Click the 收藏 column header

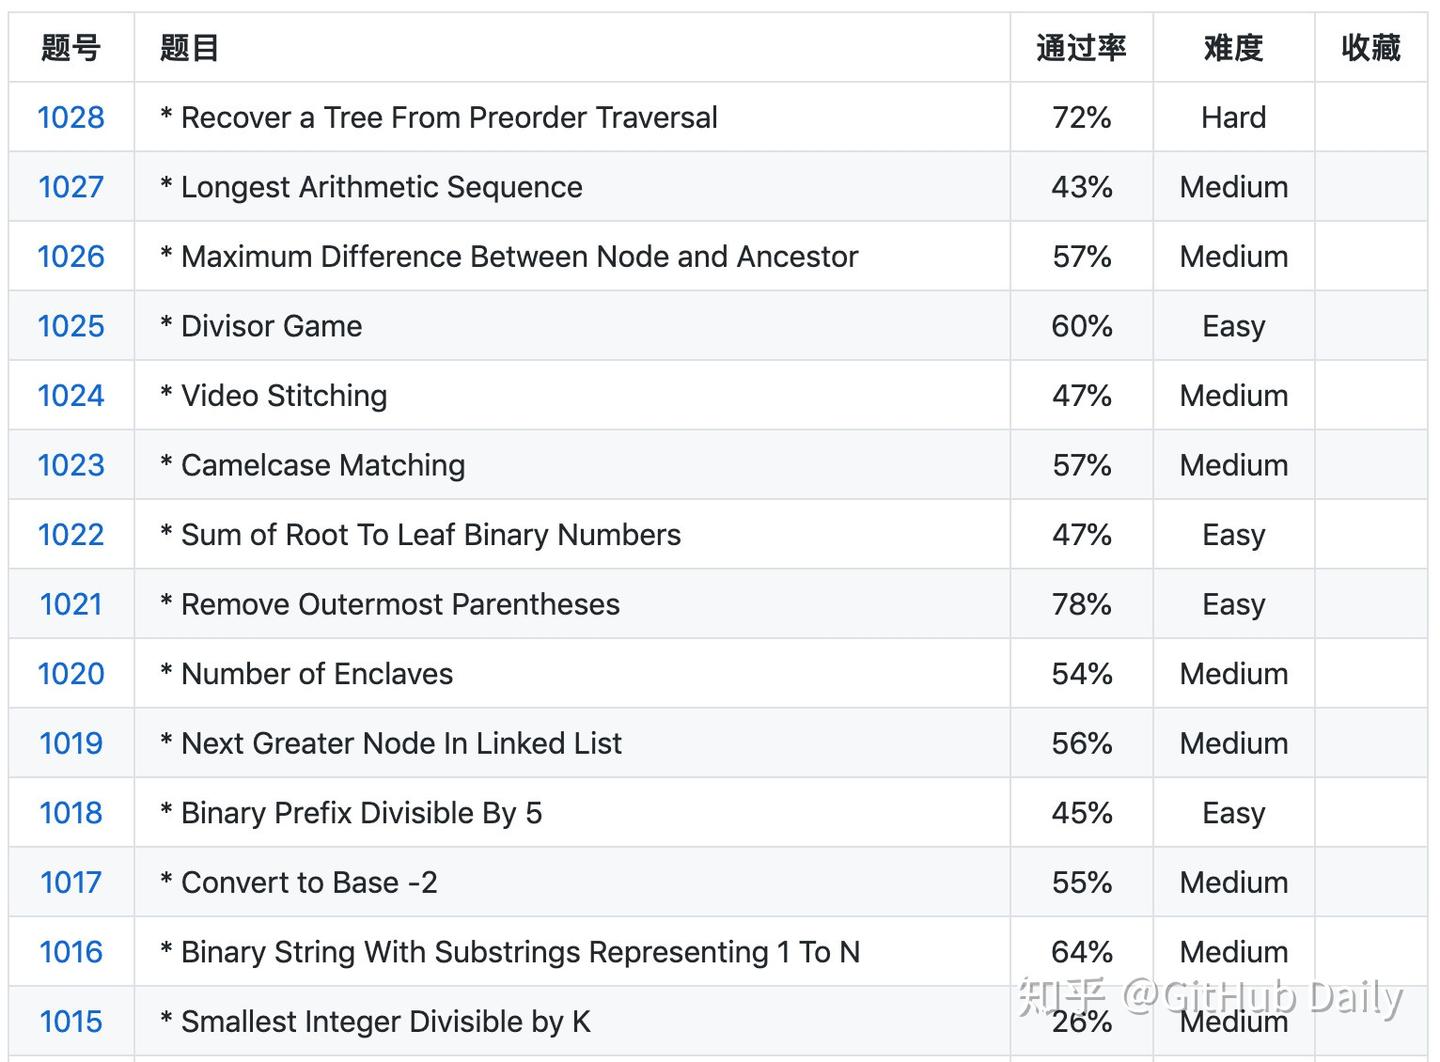1371,47
